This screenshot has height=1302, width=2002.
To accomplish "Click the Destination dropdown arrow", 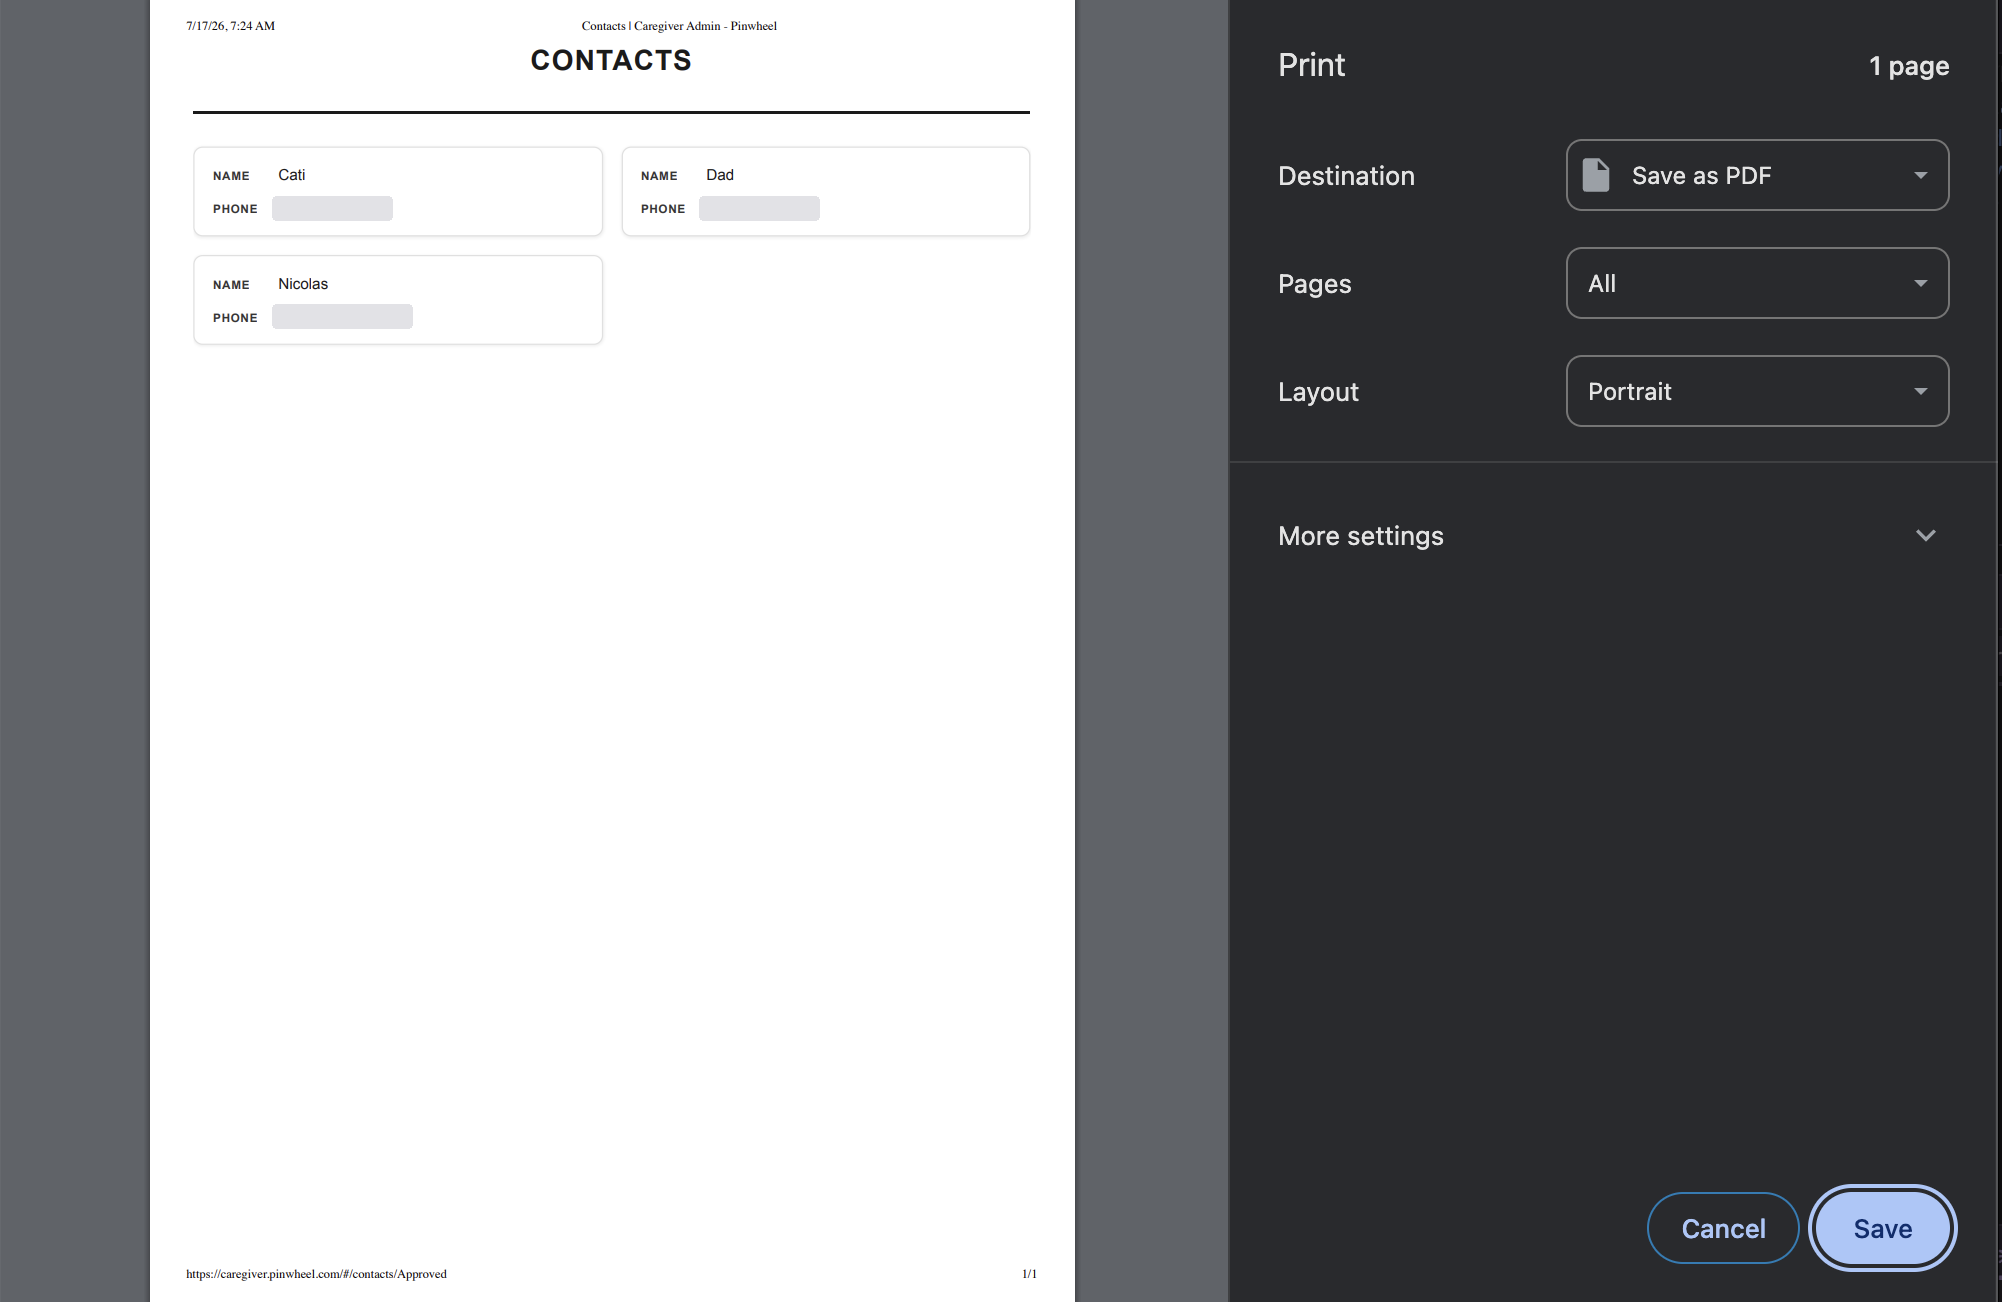I will point(1920,175).
